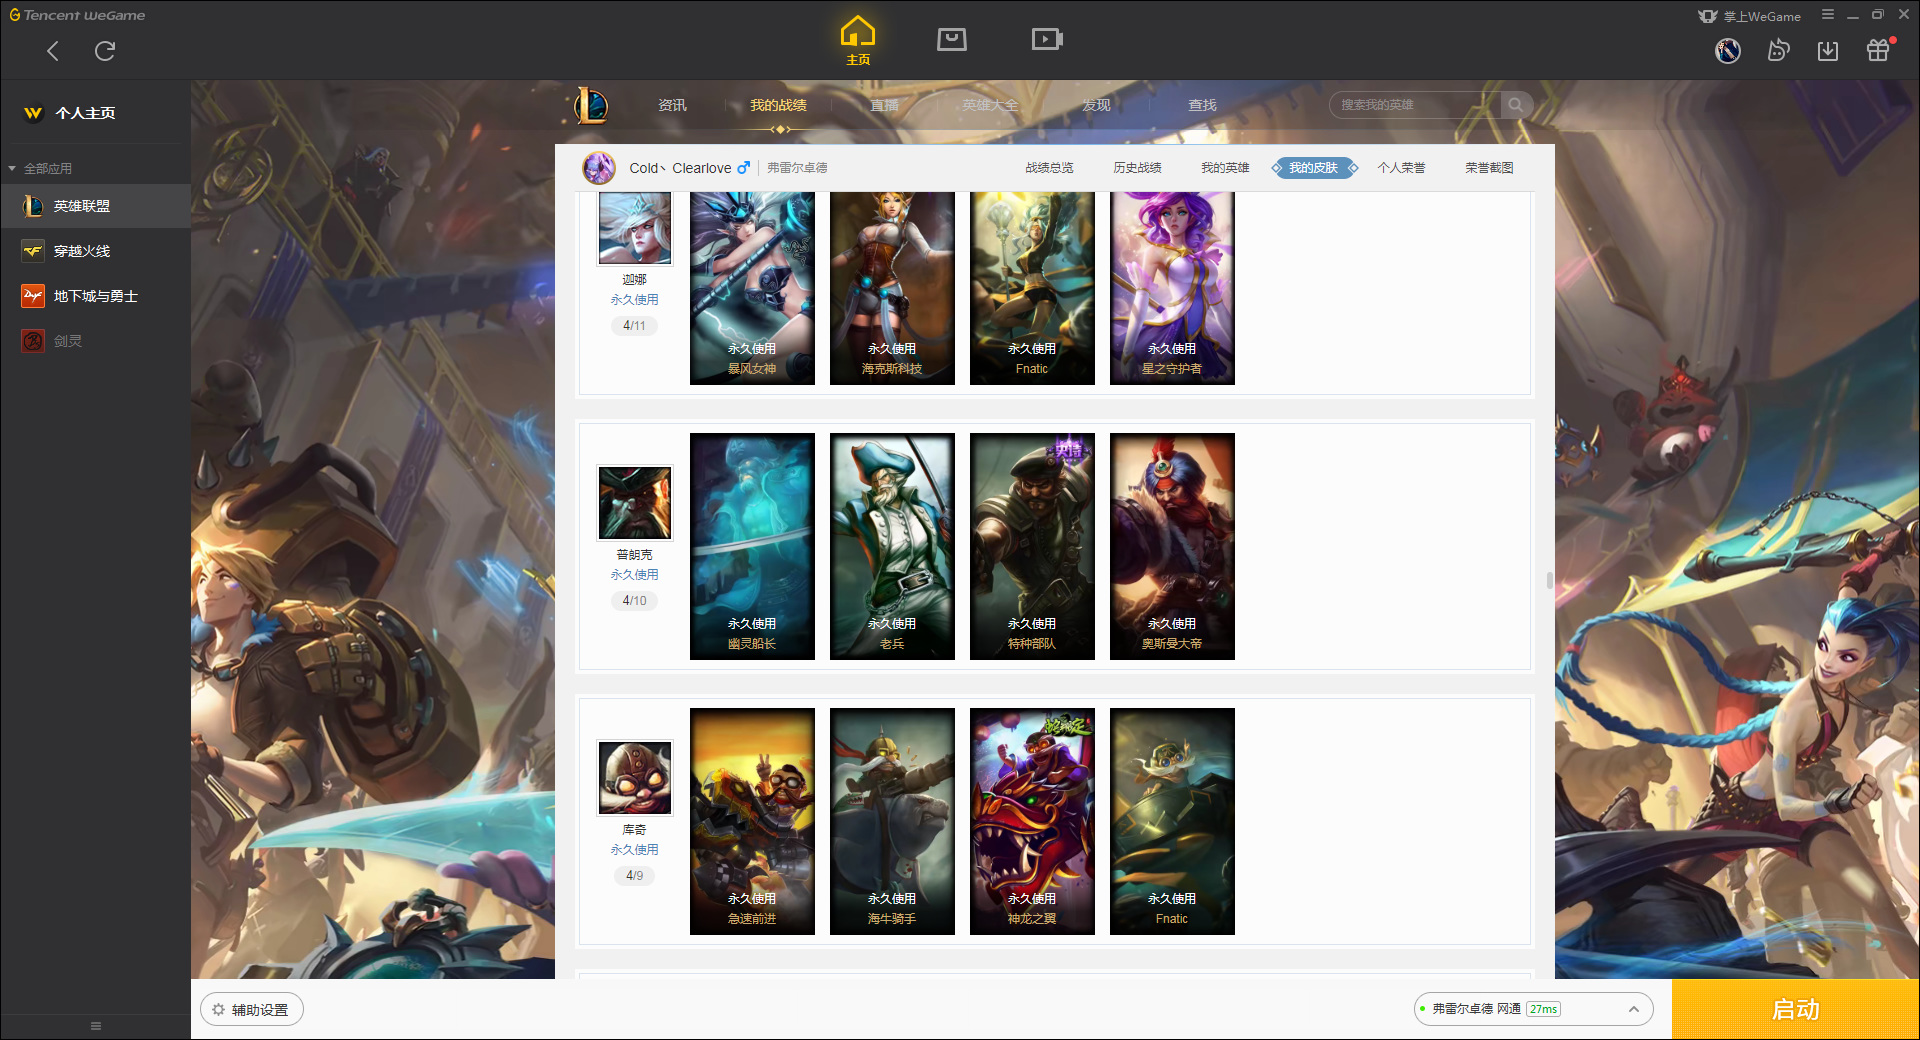The height and width of the screenshot is (1040, 1920).
Task: Open the 掌上WeGame mobile link
Action: pyautogui.click(x=1750, y=16)
